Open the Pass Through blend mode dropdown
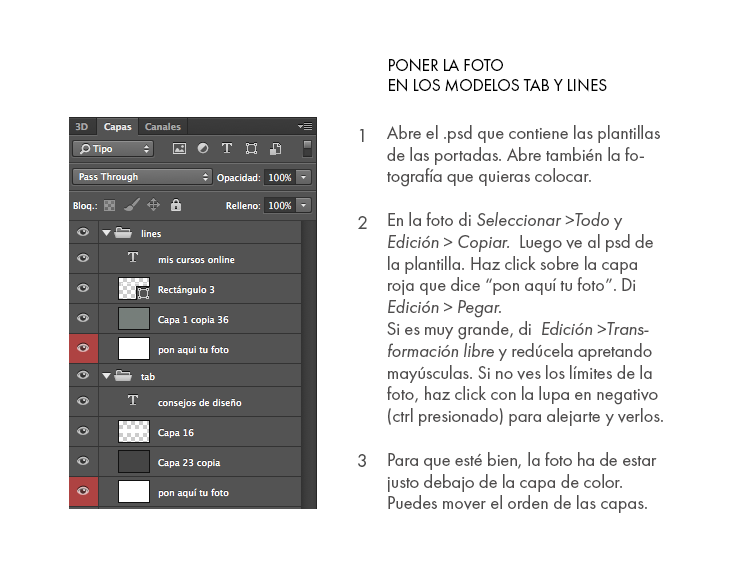The height and width of the screenshot is (567, 750). [x=142, y=177]
